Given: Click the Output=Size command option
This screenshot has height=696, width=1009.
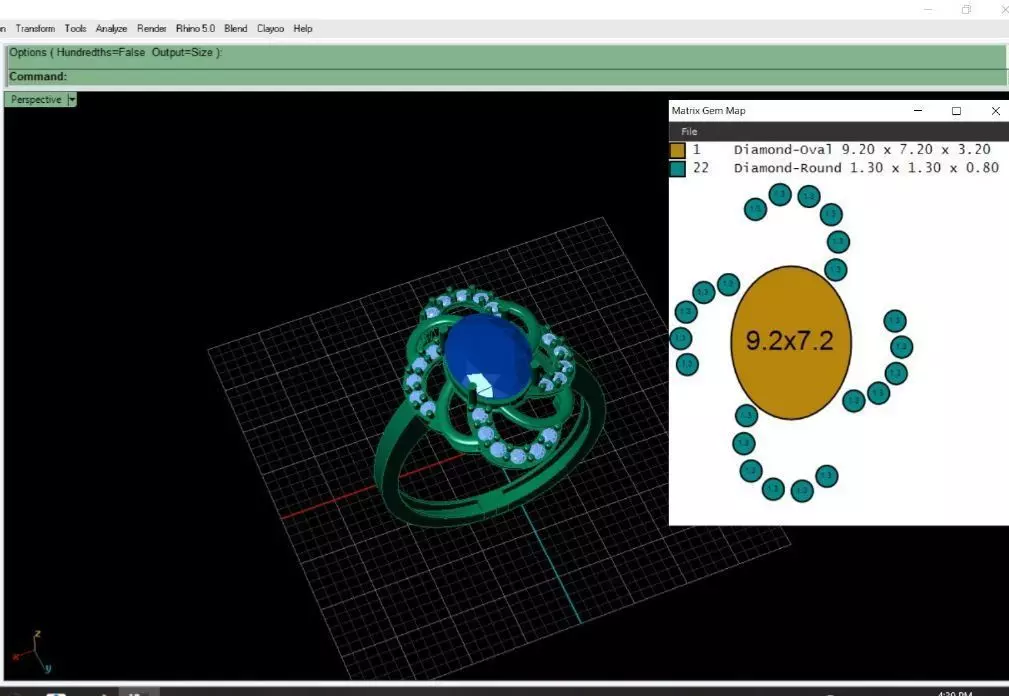Looking at the screenshot, I should [x=182, y=53].
